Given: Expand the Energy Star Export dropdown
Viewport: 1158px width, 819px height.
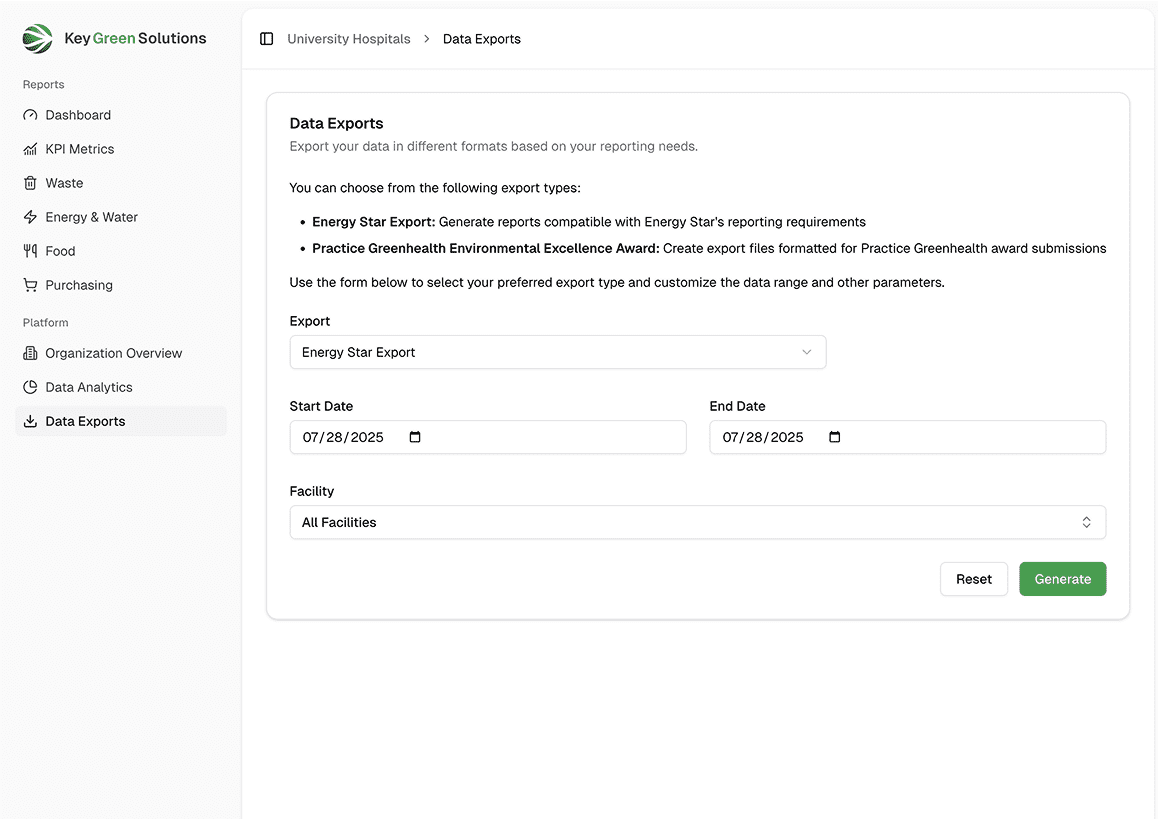Looking at the screenshot, I should point(557,352).
